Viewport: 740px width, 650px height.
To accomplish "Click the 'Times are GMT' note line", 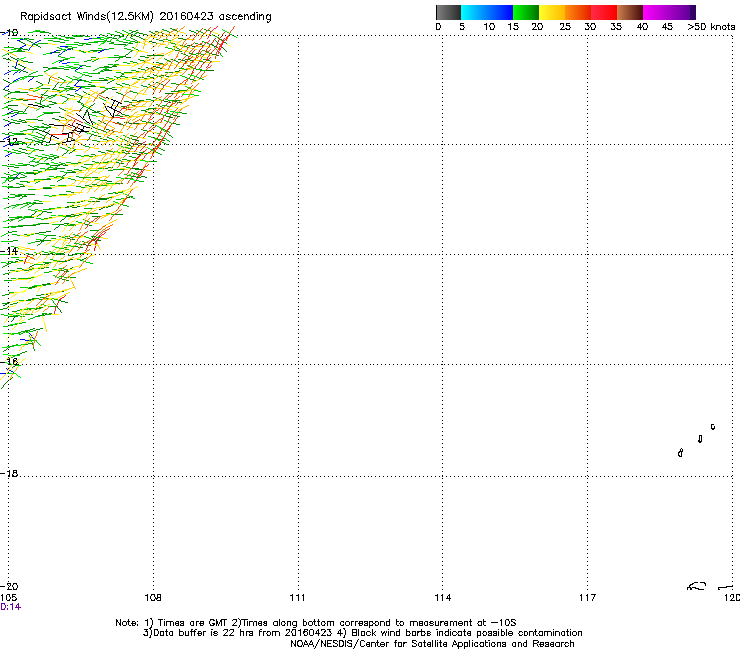I will pos(316,623).
